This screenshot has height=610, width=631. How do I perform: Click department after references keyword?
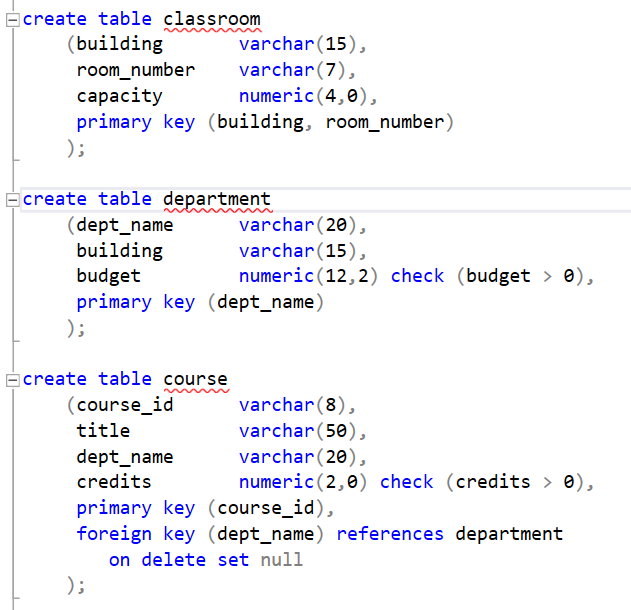tap(509, 534)
